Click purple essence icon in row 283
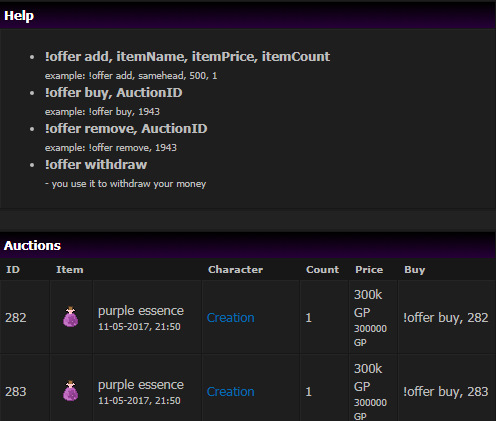 pyautogui.click(x=71, y=391)
